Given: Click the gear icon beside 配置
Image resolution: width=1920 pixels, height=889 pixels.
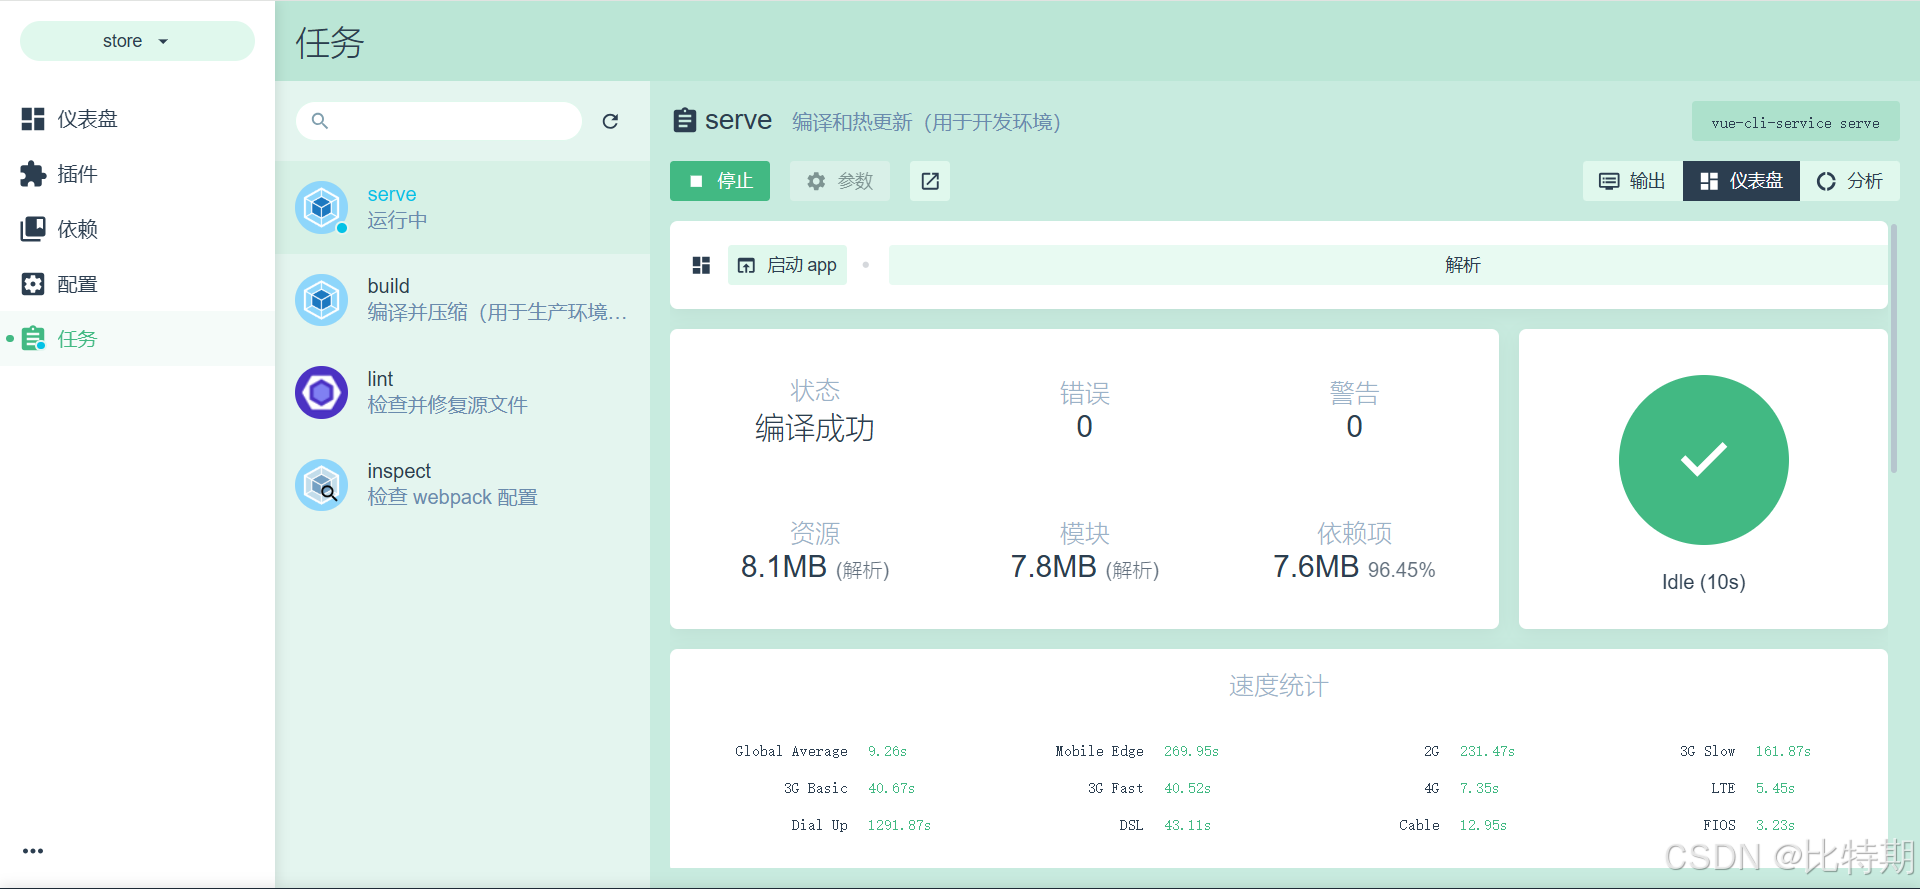Looking at the screenshot, I should point(33,284).
